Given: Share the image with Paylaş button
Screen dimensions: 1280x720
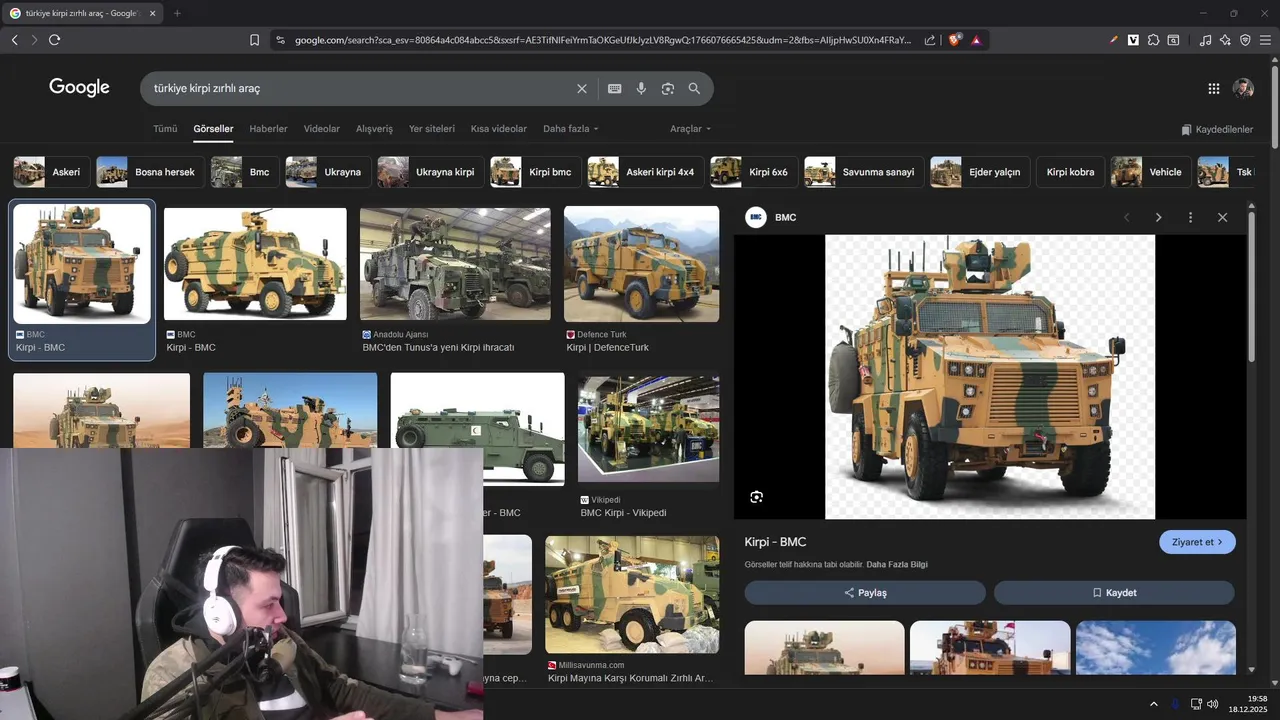Looking at the screenshot, I should 865,593.
